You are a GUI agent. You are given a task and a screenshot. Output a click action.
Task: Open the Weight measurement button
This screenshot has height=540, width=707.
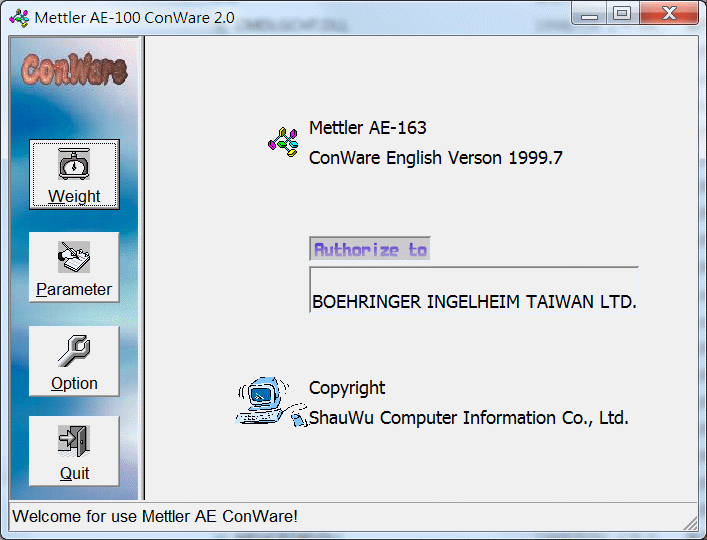74,174
